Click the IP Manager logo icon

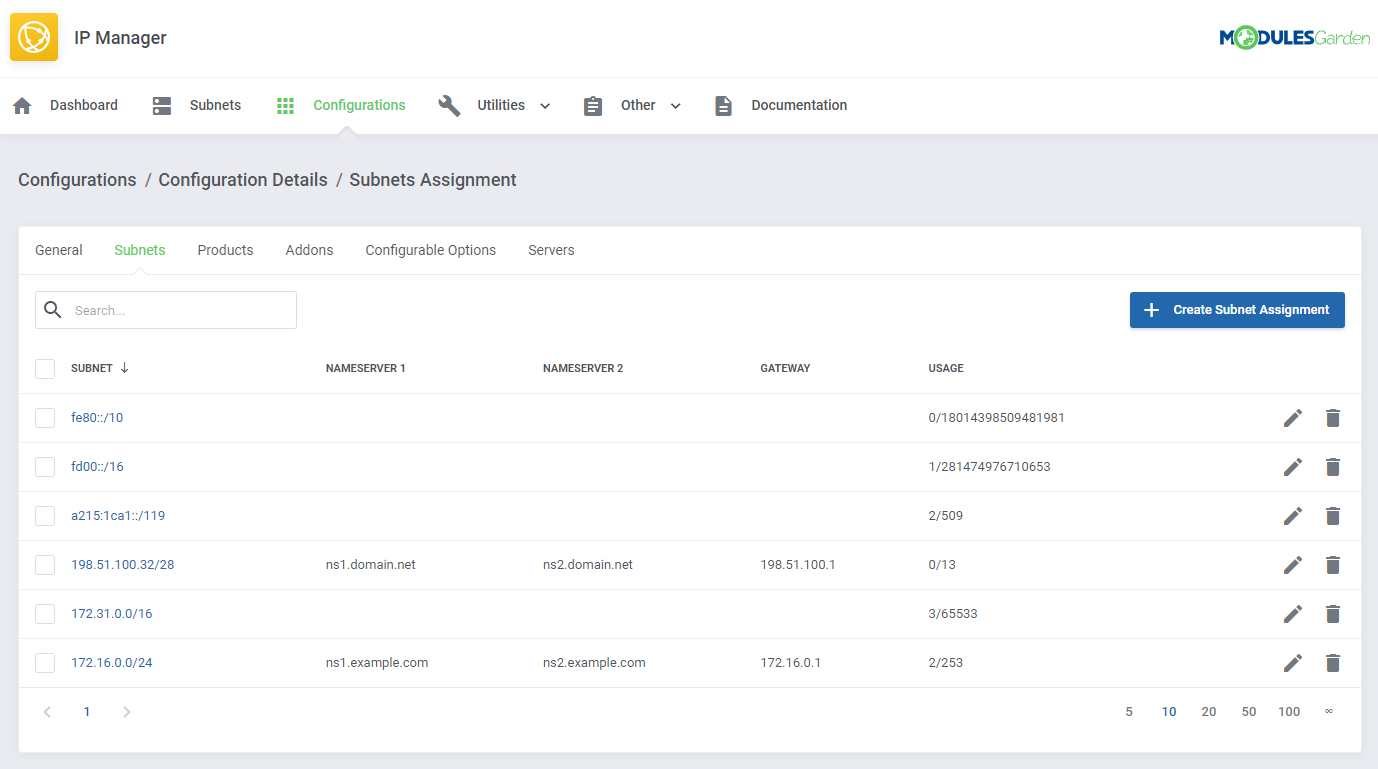point(33,36)
